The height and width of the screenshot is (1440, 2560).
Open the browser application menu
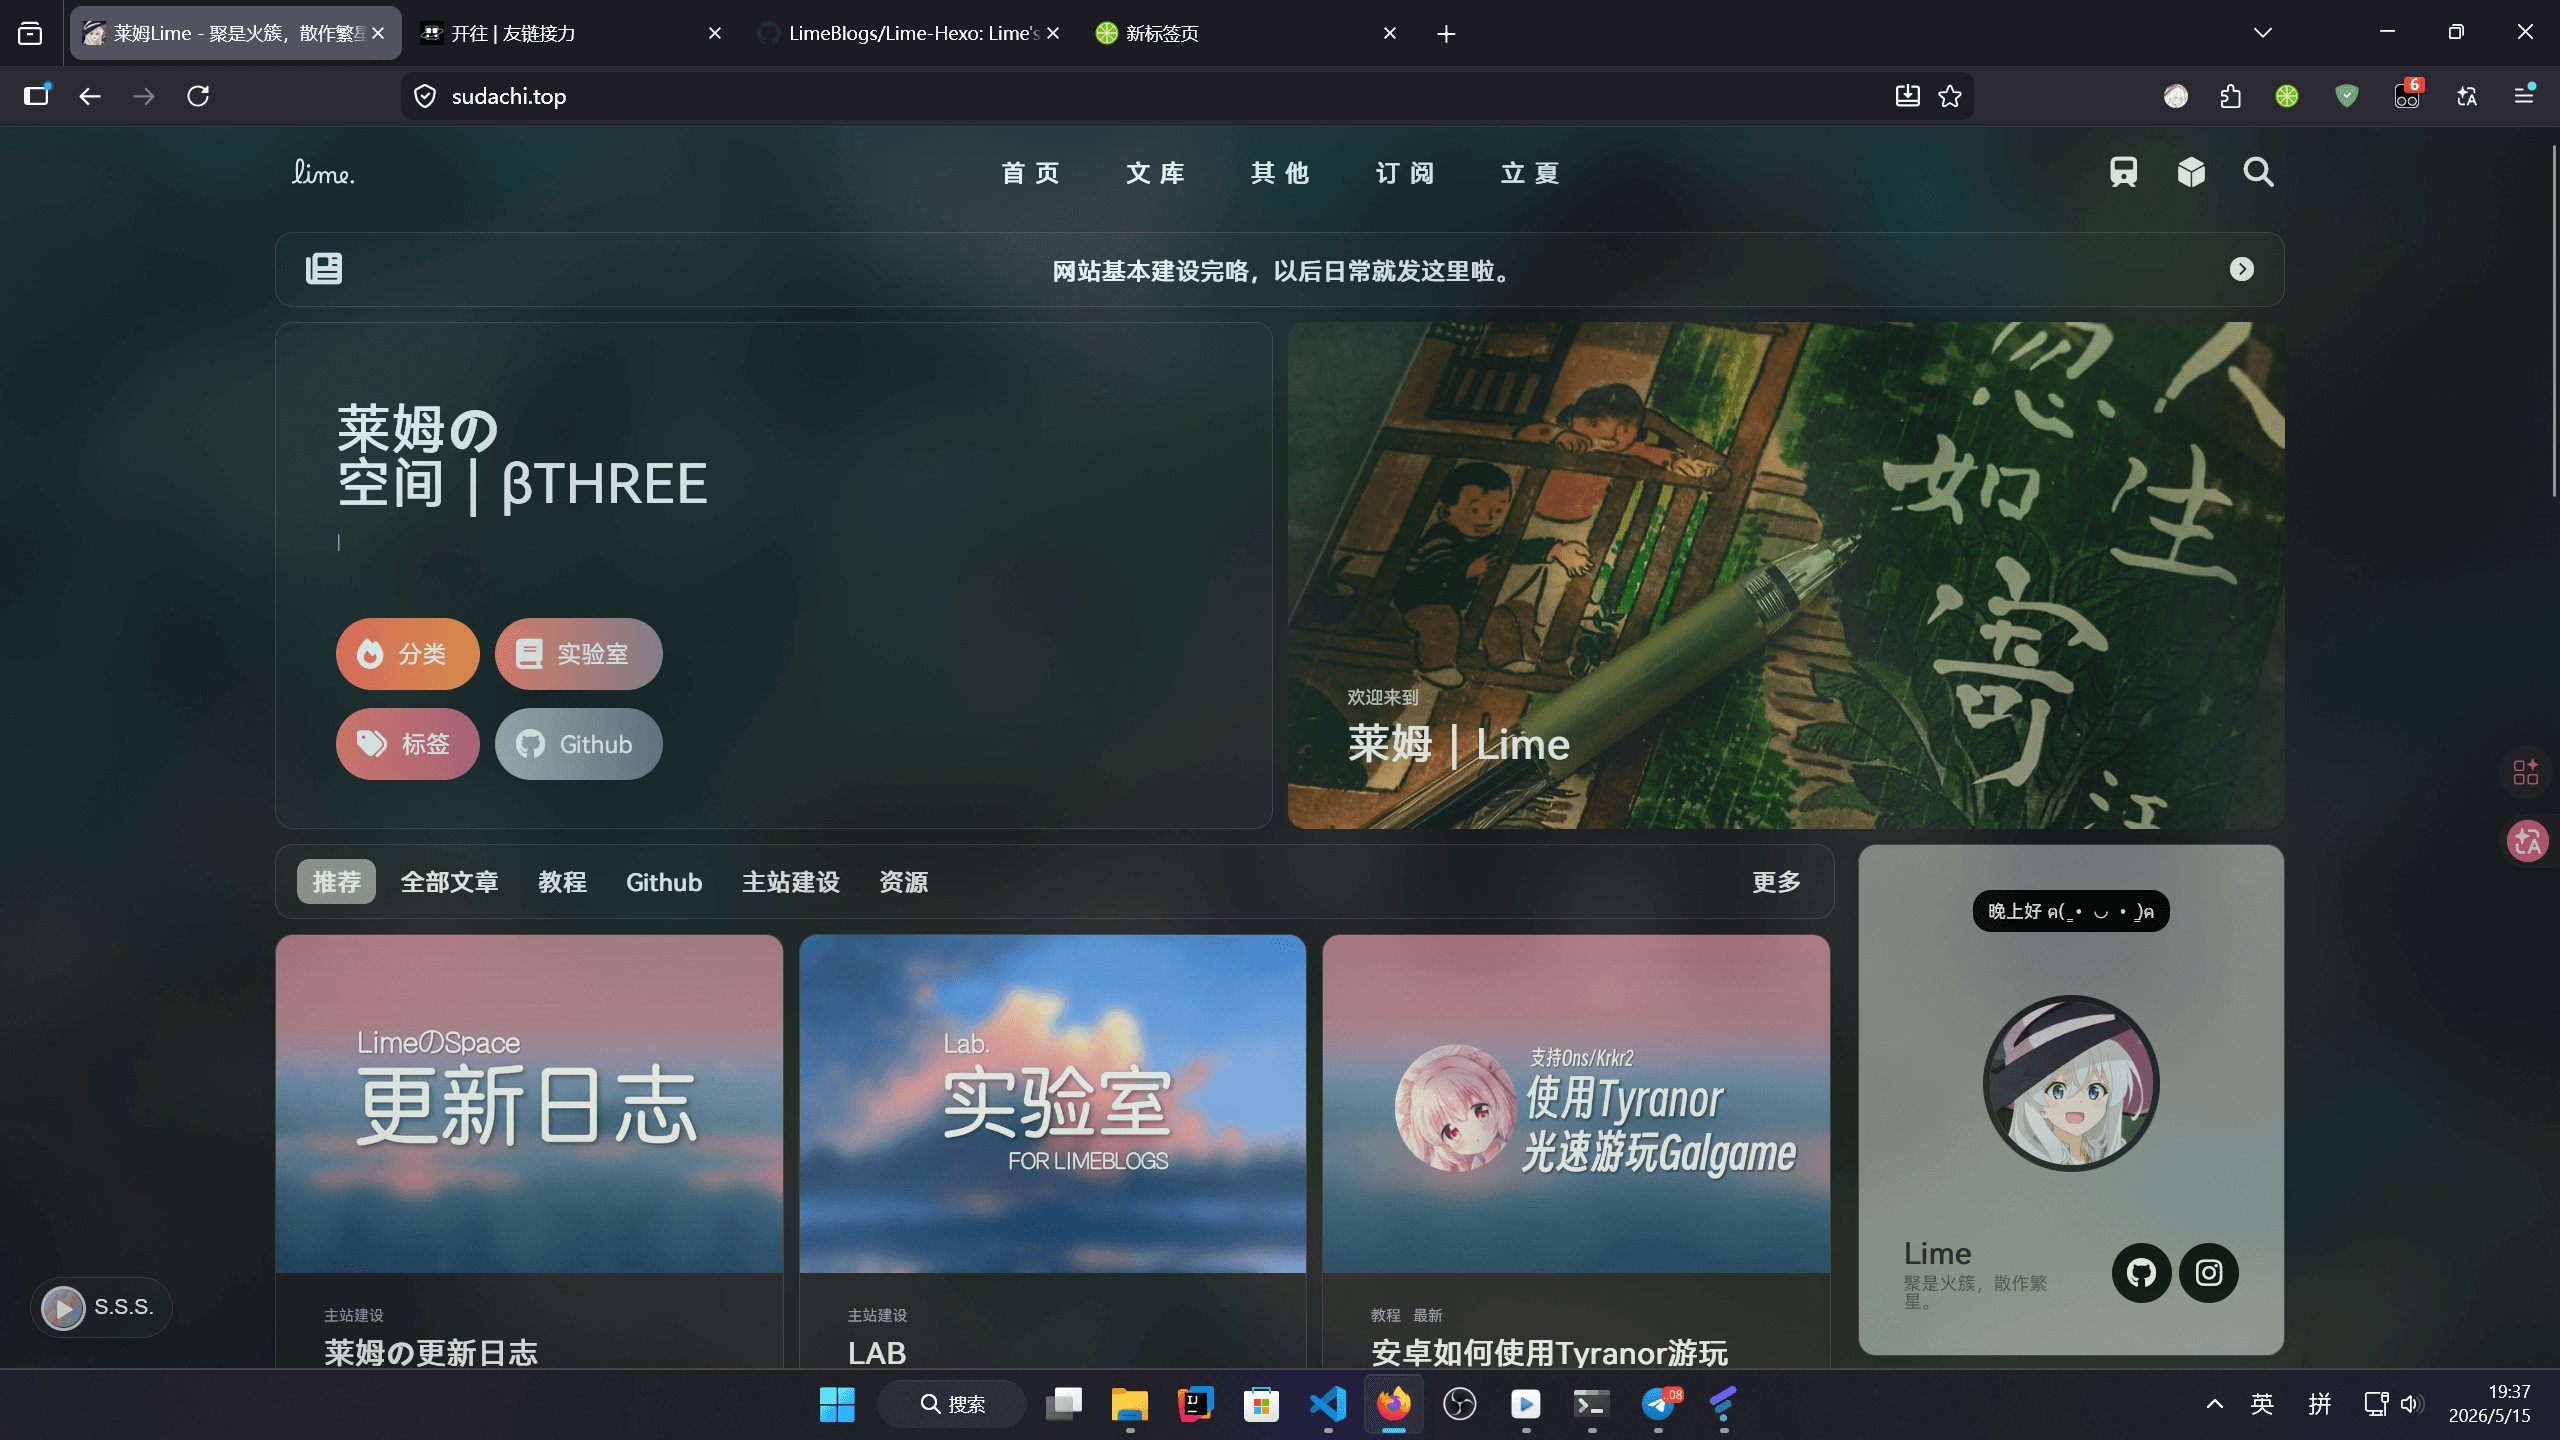[x=2524, y=95]
